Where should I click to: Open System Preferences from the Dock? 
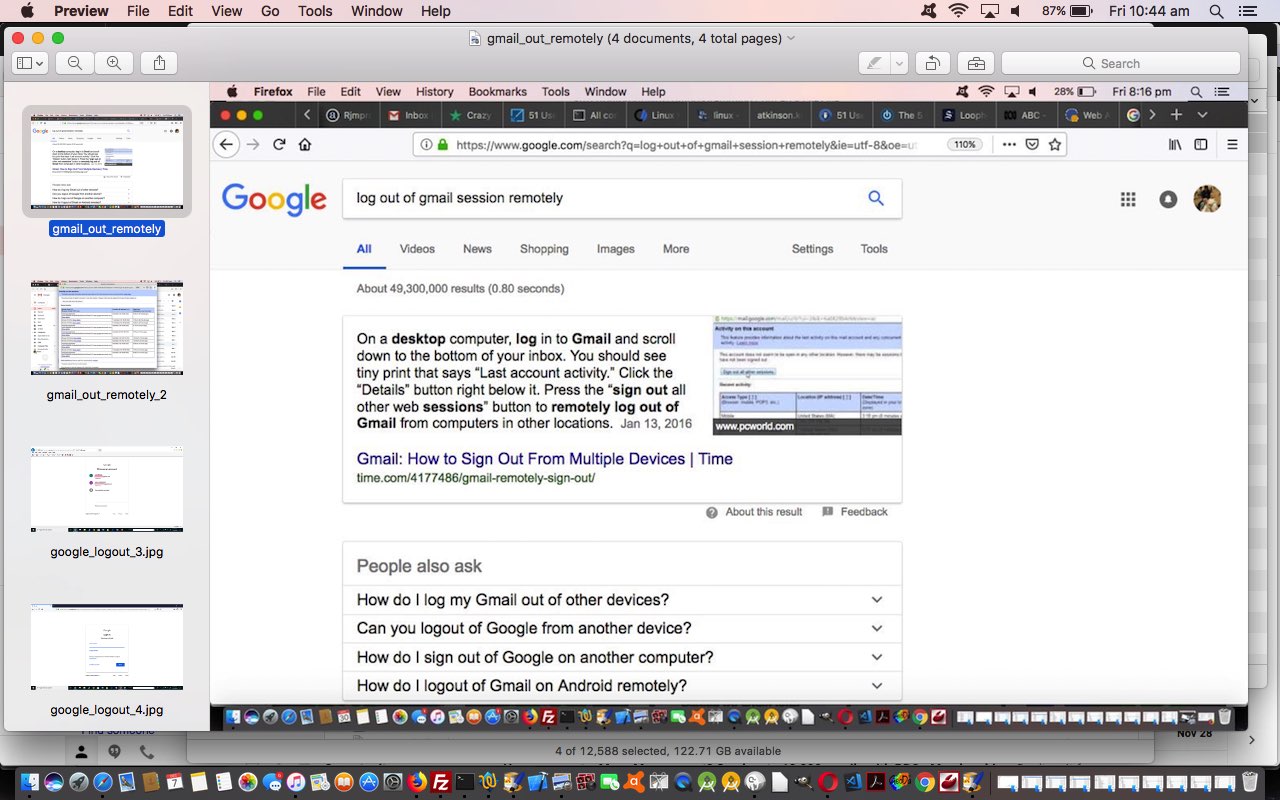[x=393, y=782]
